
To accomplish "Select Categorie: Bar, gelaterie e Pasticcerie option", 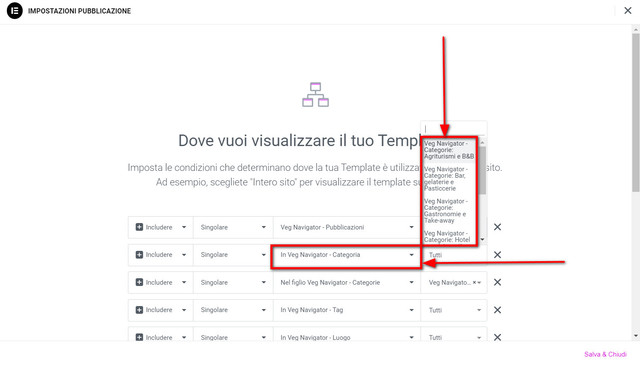I will [450, 179].
